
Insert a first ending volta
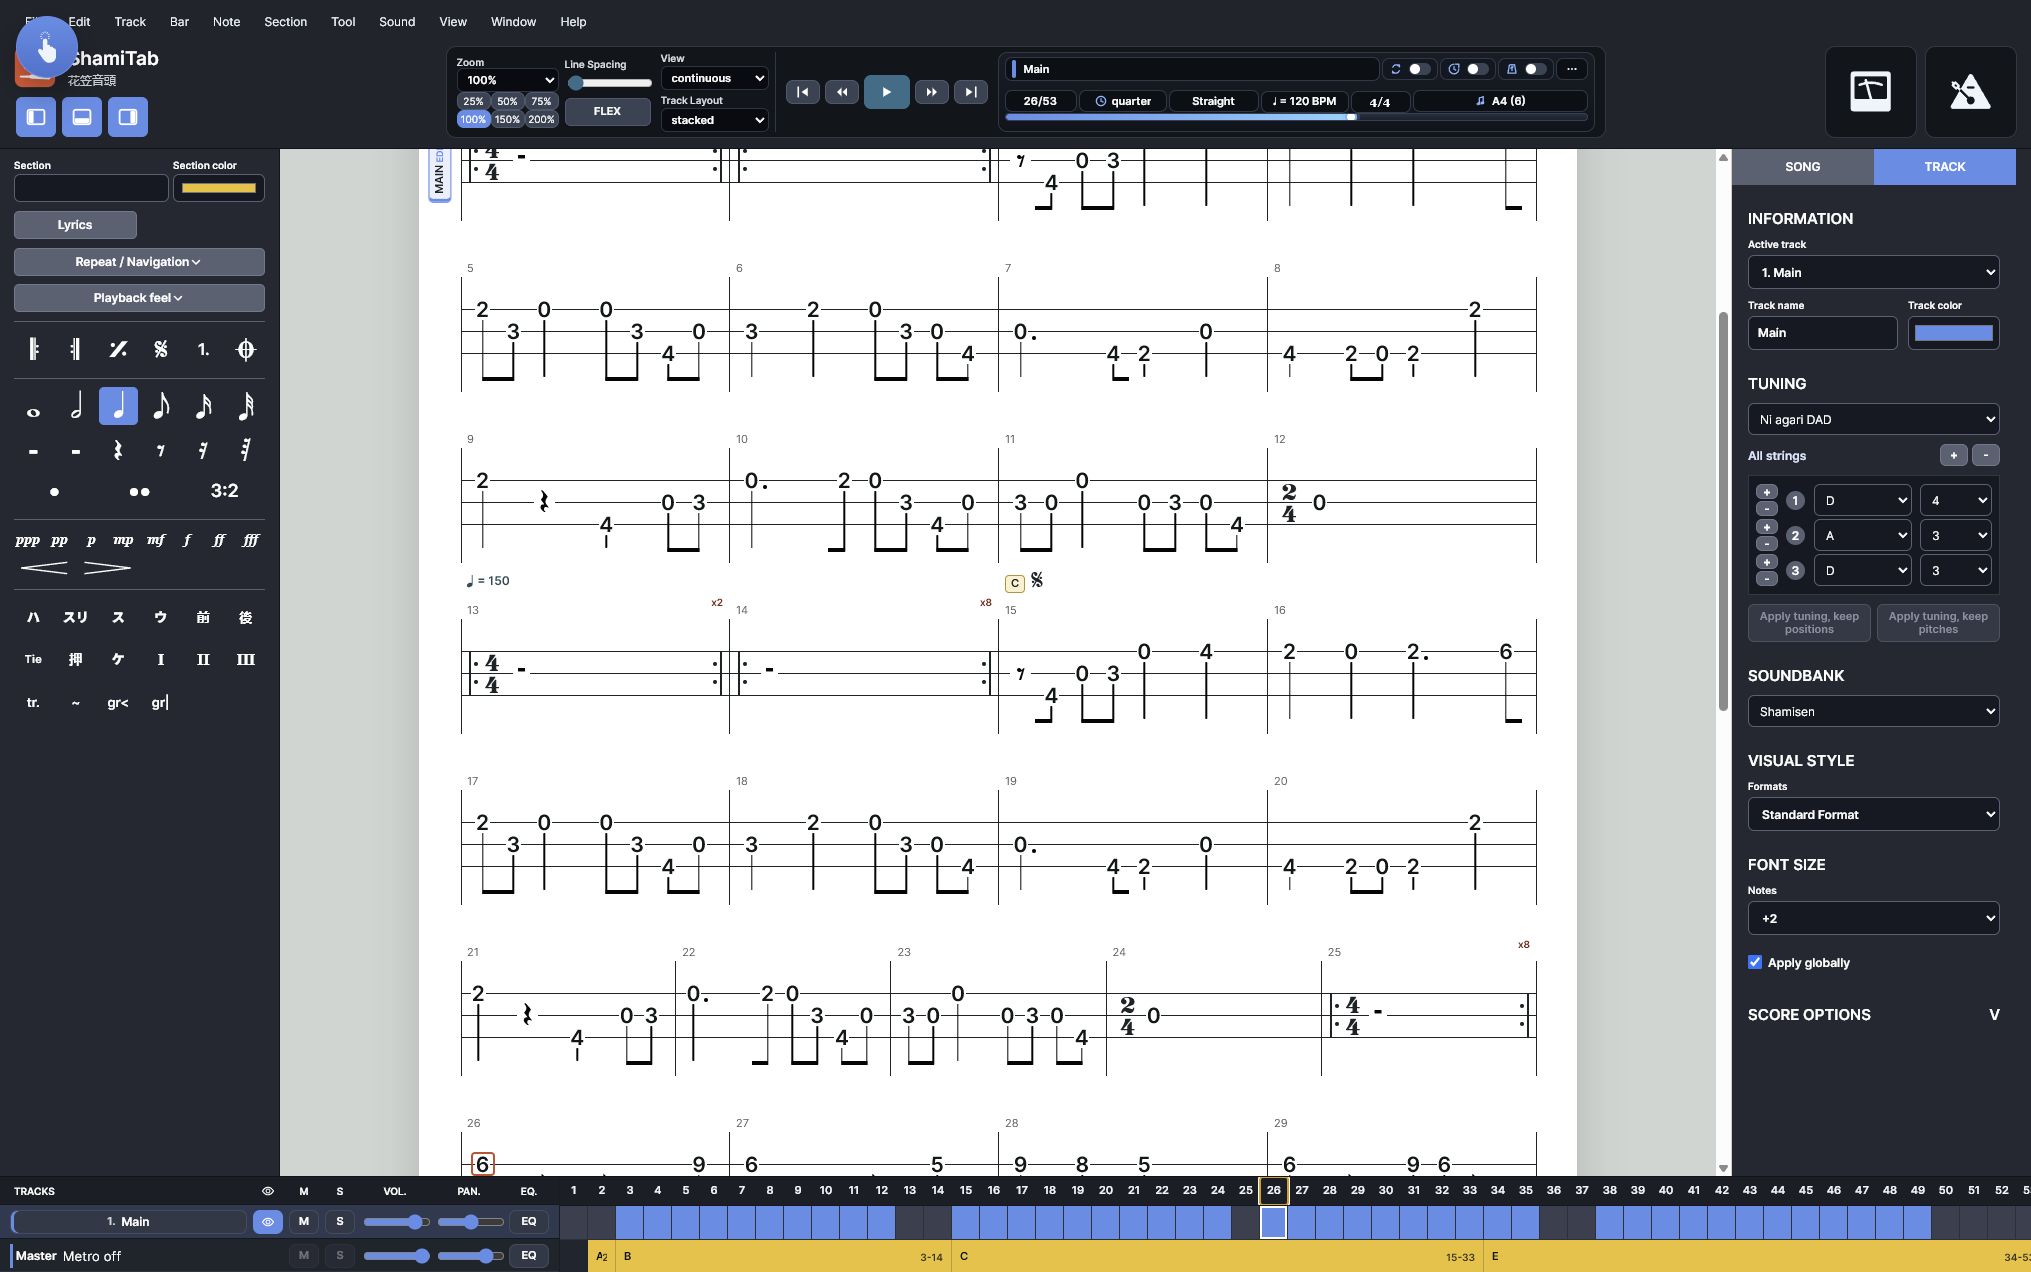(x=203, y=349)
